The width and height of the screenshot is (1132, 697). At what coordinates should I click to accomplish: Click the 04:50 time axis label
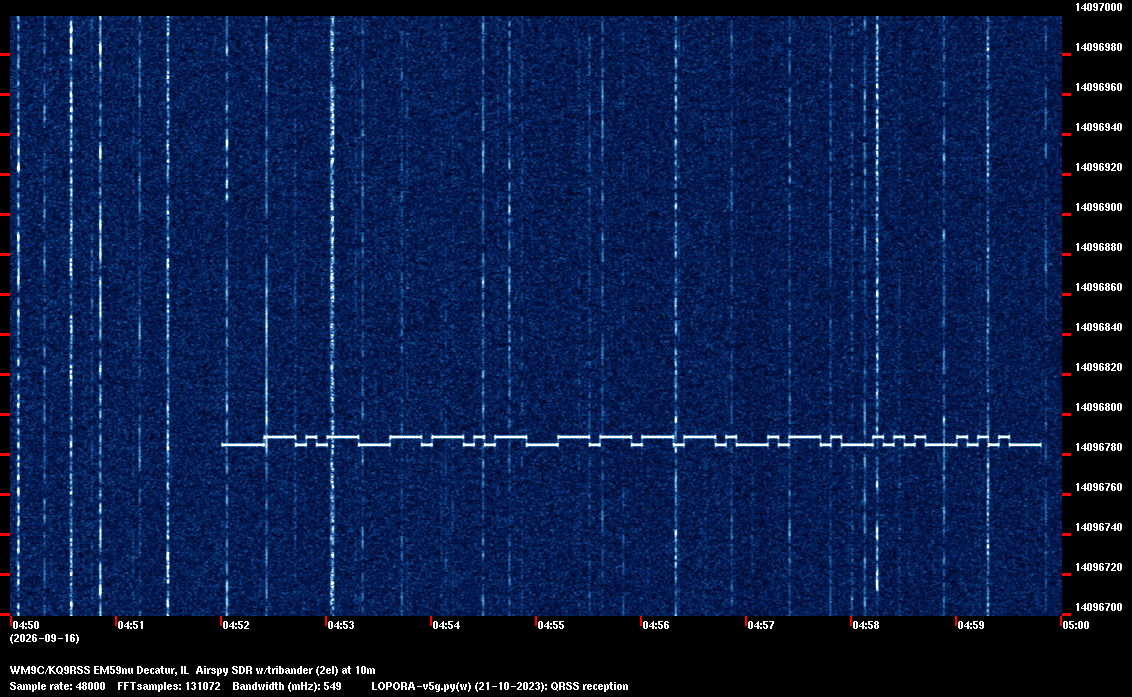pyautogui.click(x=26, y=625)
